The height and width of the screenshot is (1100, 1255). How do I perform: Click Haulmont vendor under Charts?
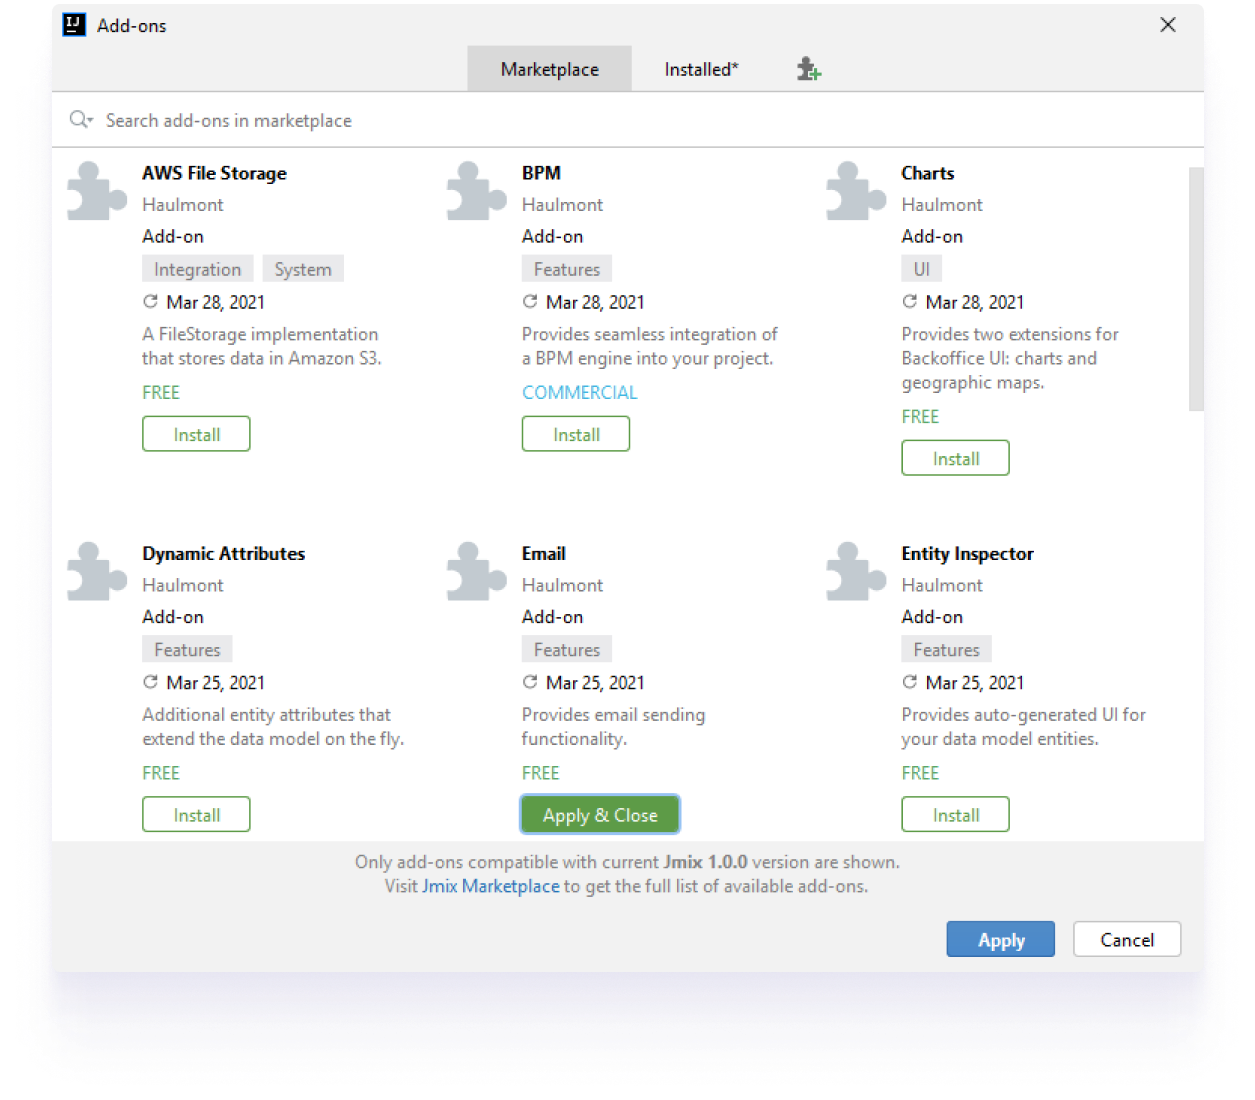[x=942, y=204]
